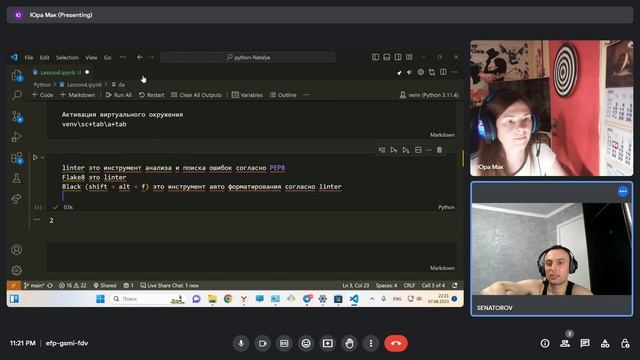Open the Selection menu
Screen dimensions: 640x360
click(67, 58)
